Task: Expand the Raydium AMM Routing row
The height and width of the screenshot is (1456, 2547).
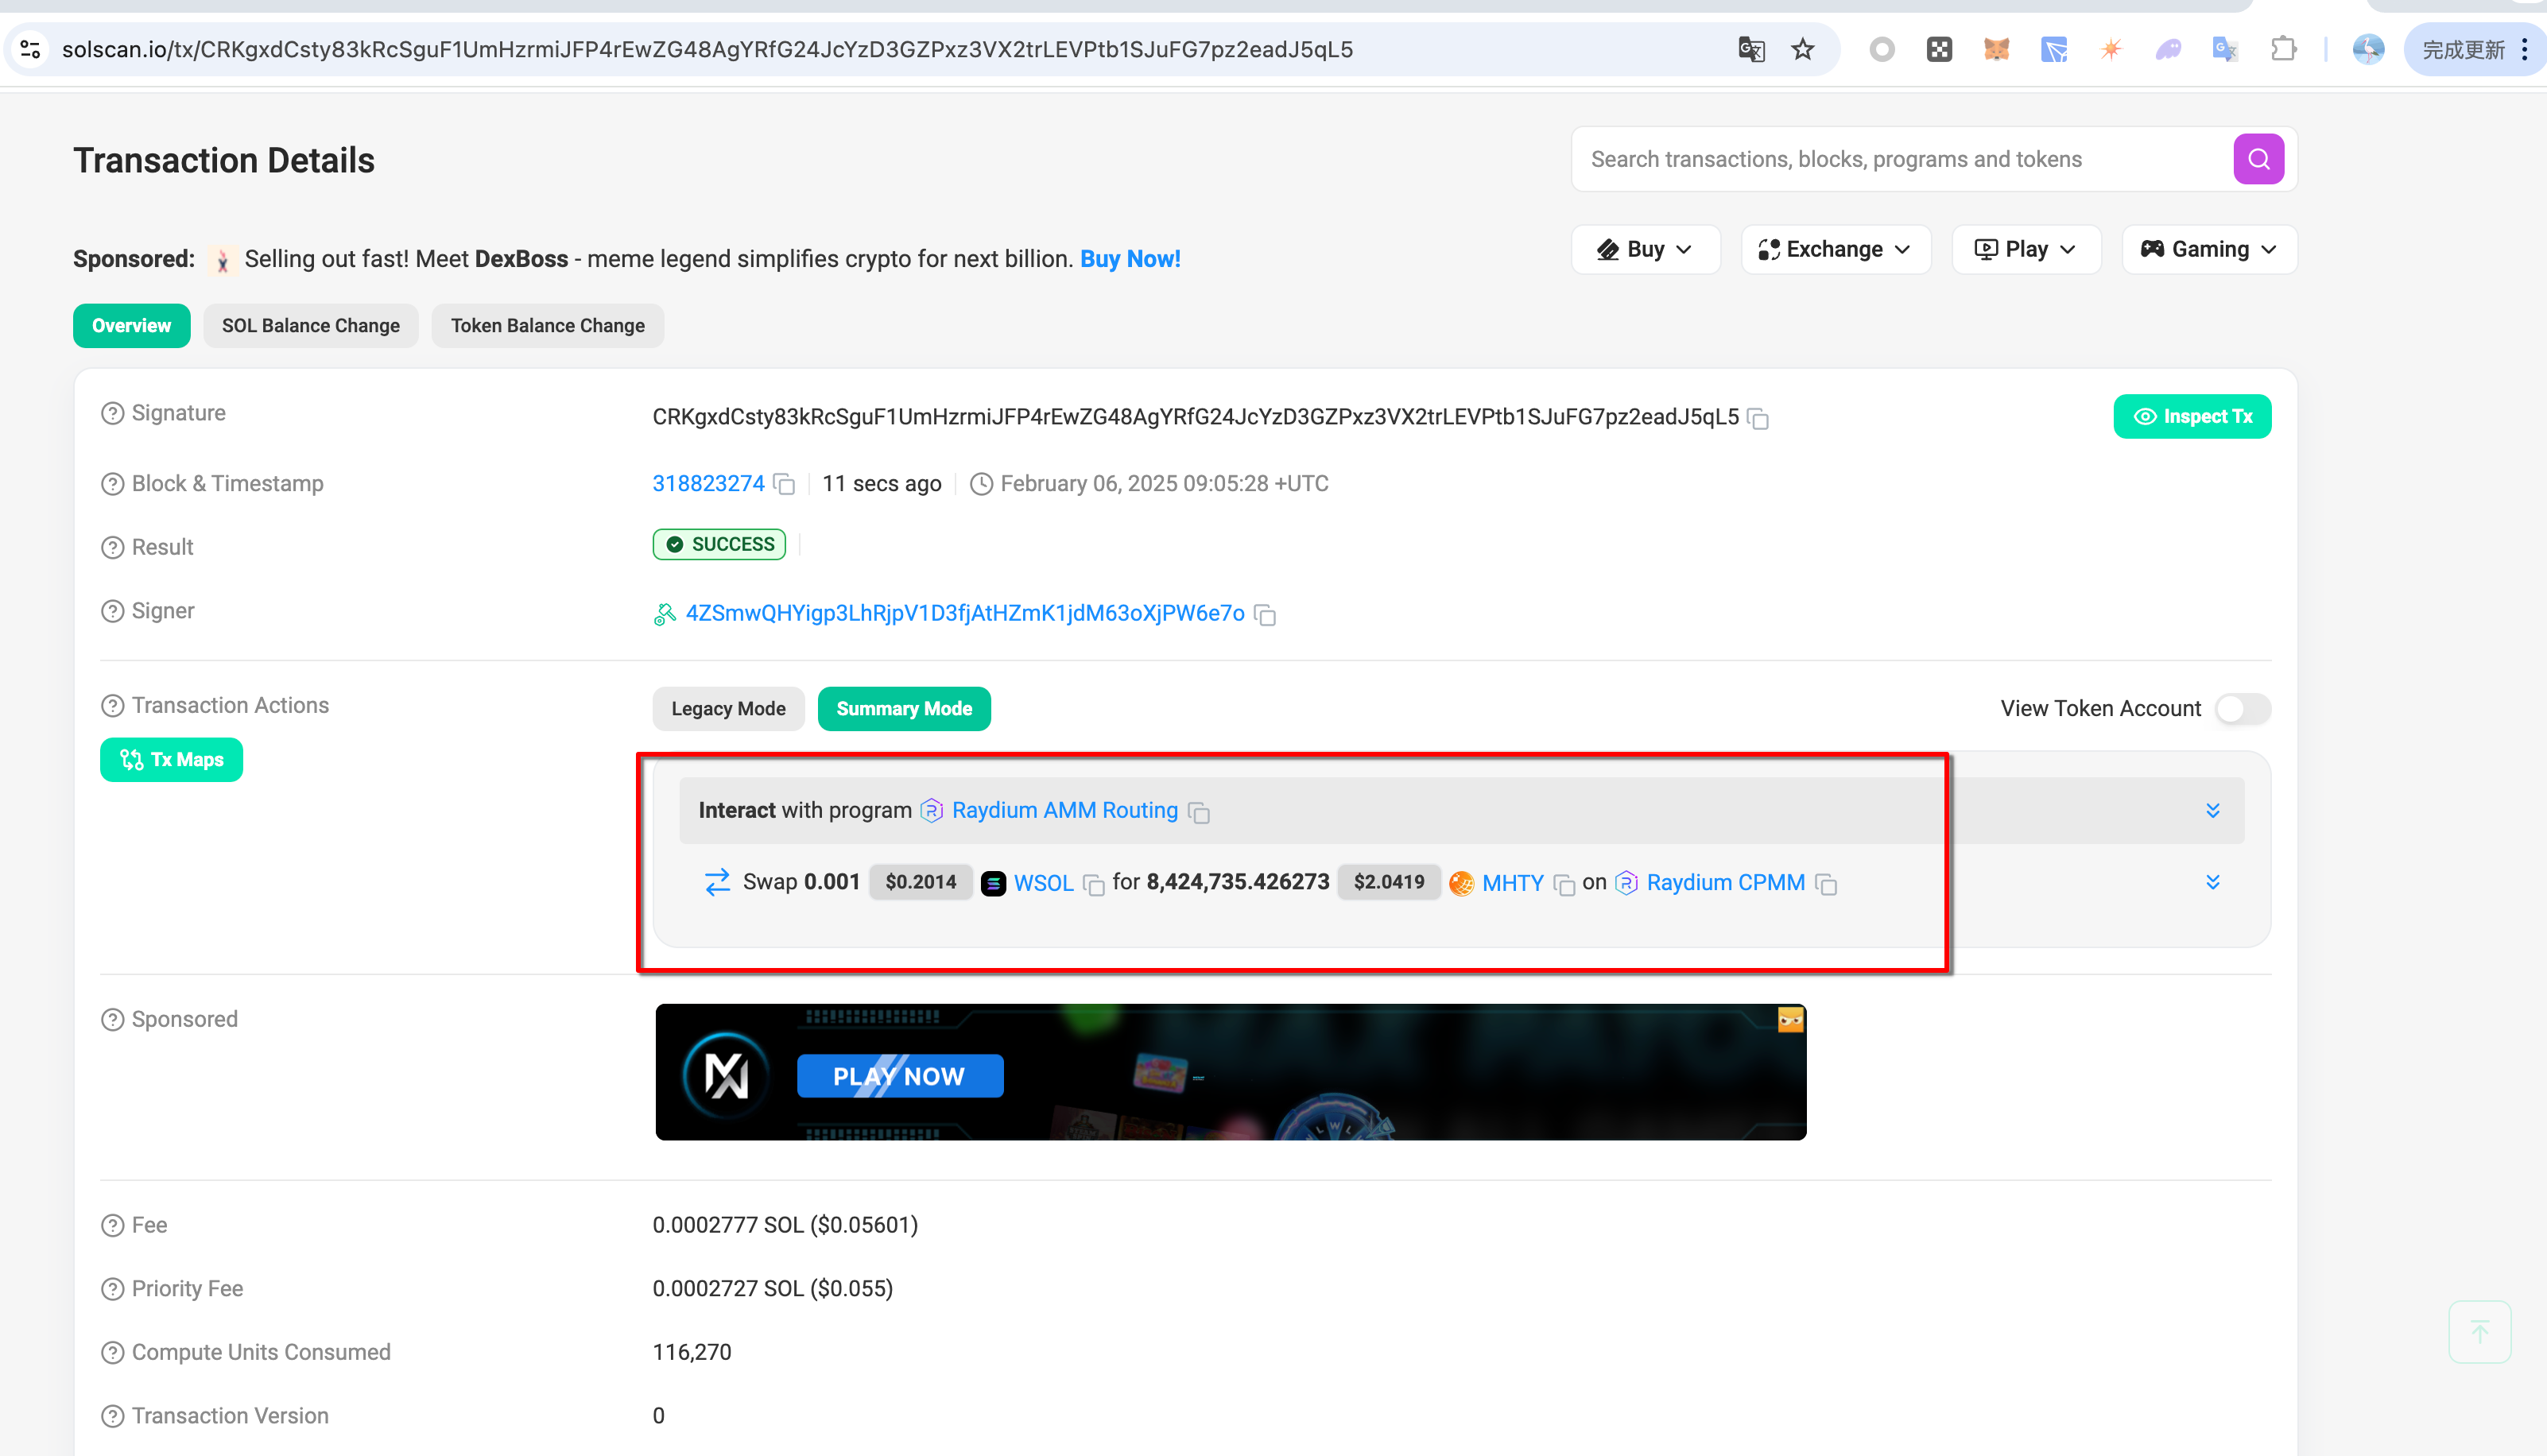Action: (x=2212, y=811)
